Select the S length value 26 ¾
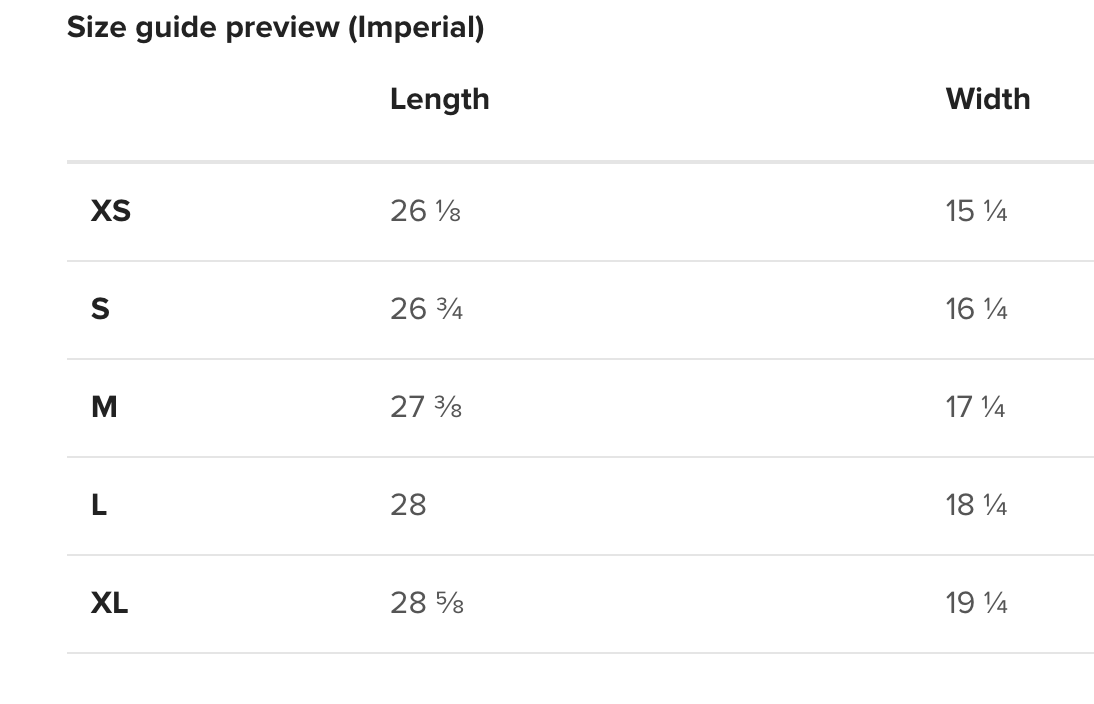This screenshot has width=1094, height=704. (426, 309)
